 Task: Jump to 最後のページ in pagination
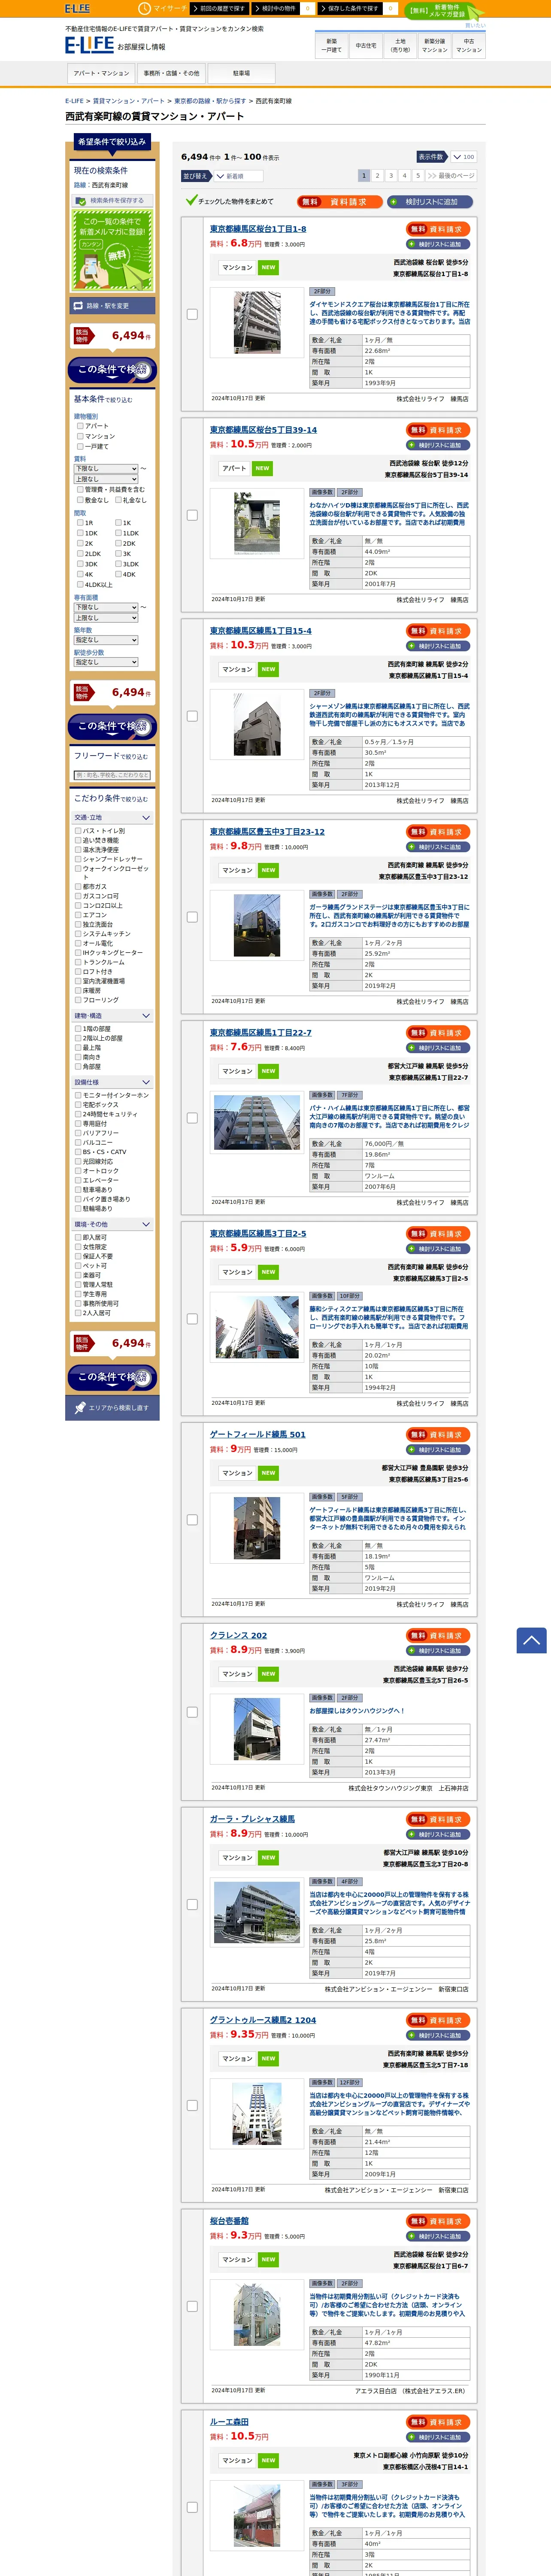451,176
